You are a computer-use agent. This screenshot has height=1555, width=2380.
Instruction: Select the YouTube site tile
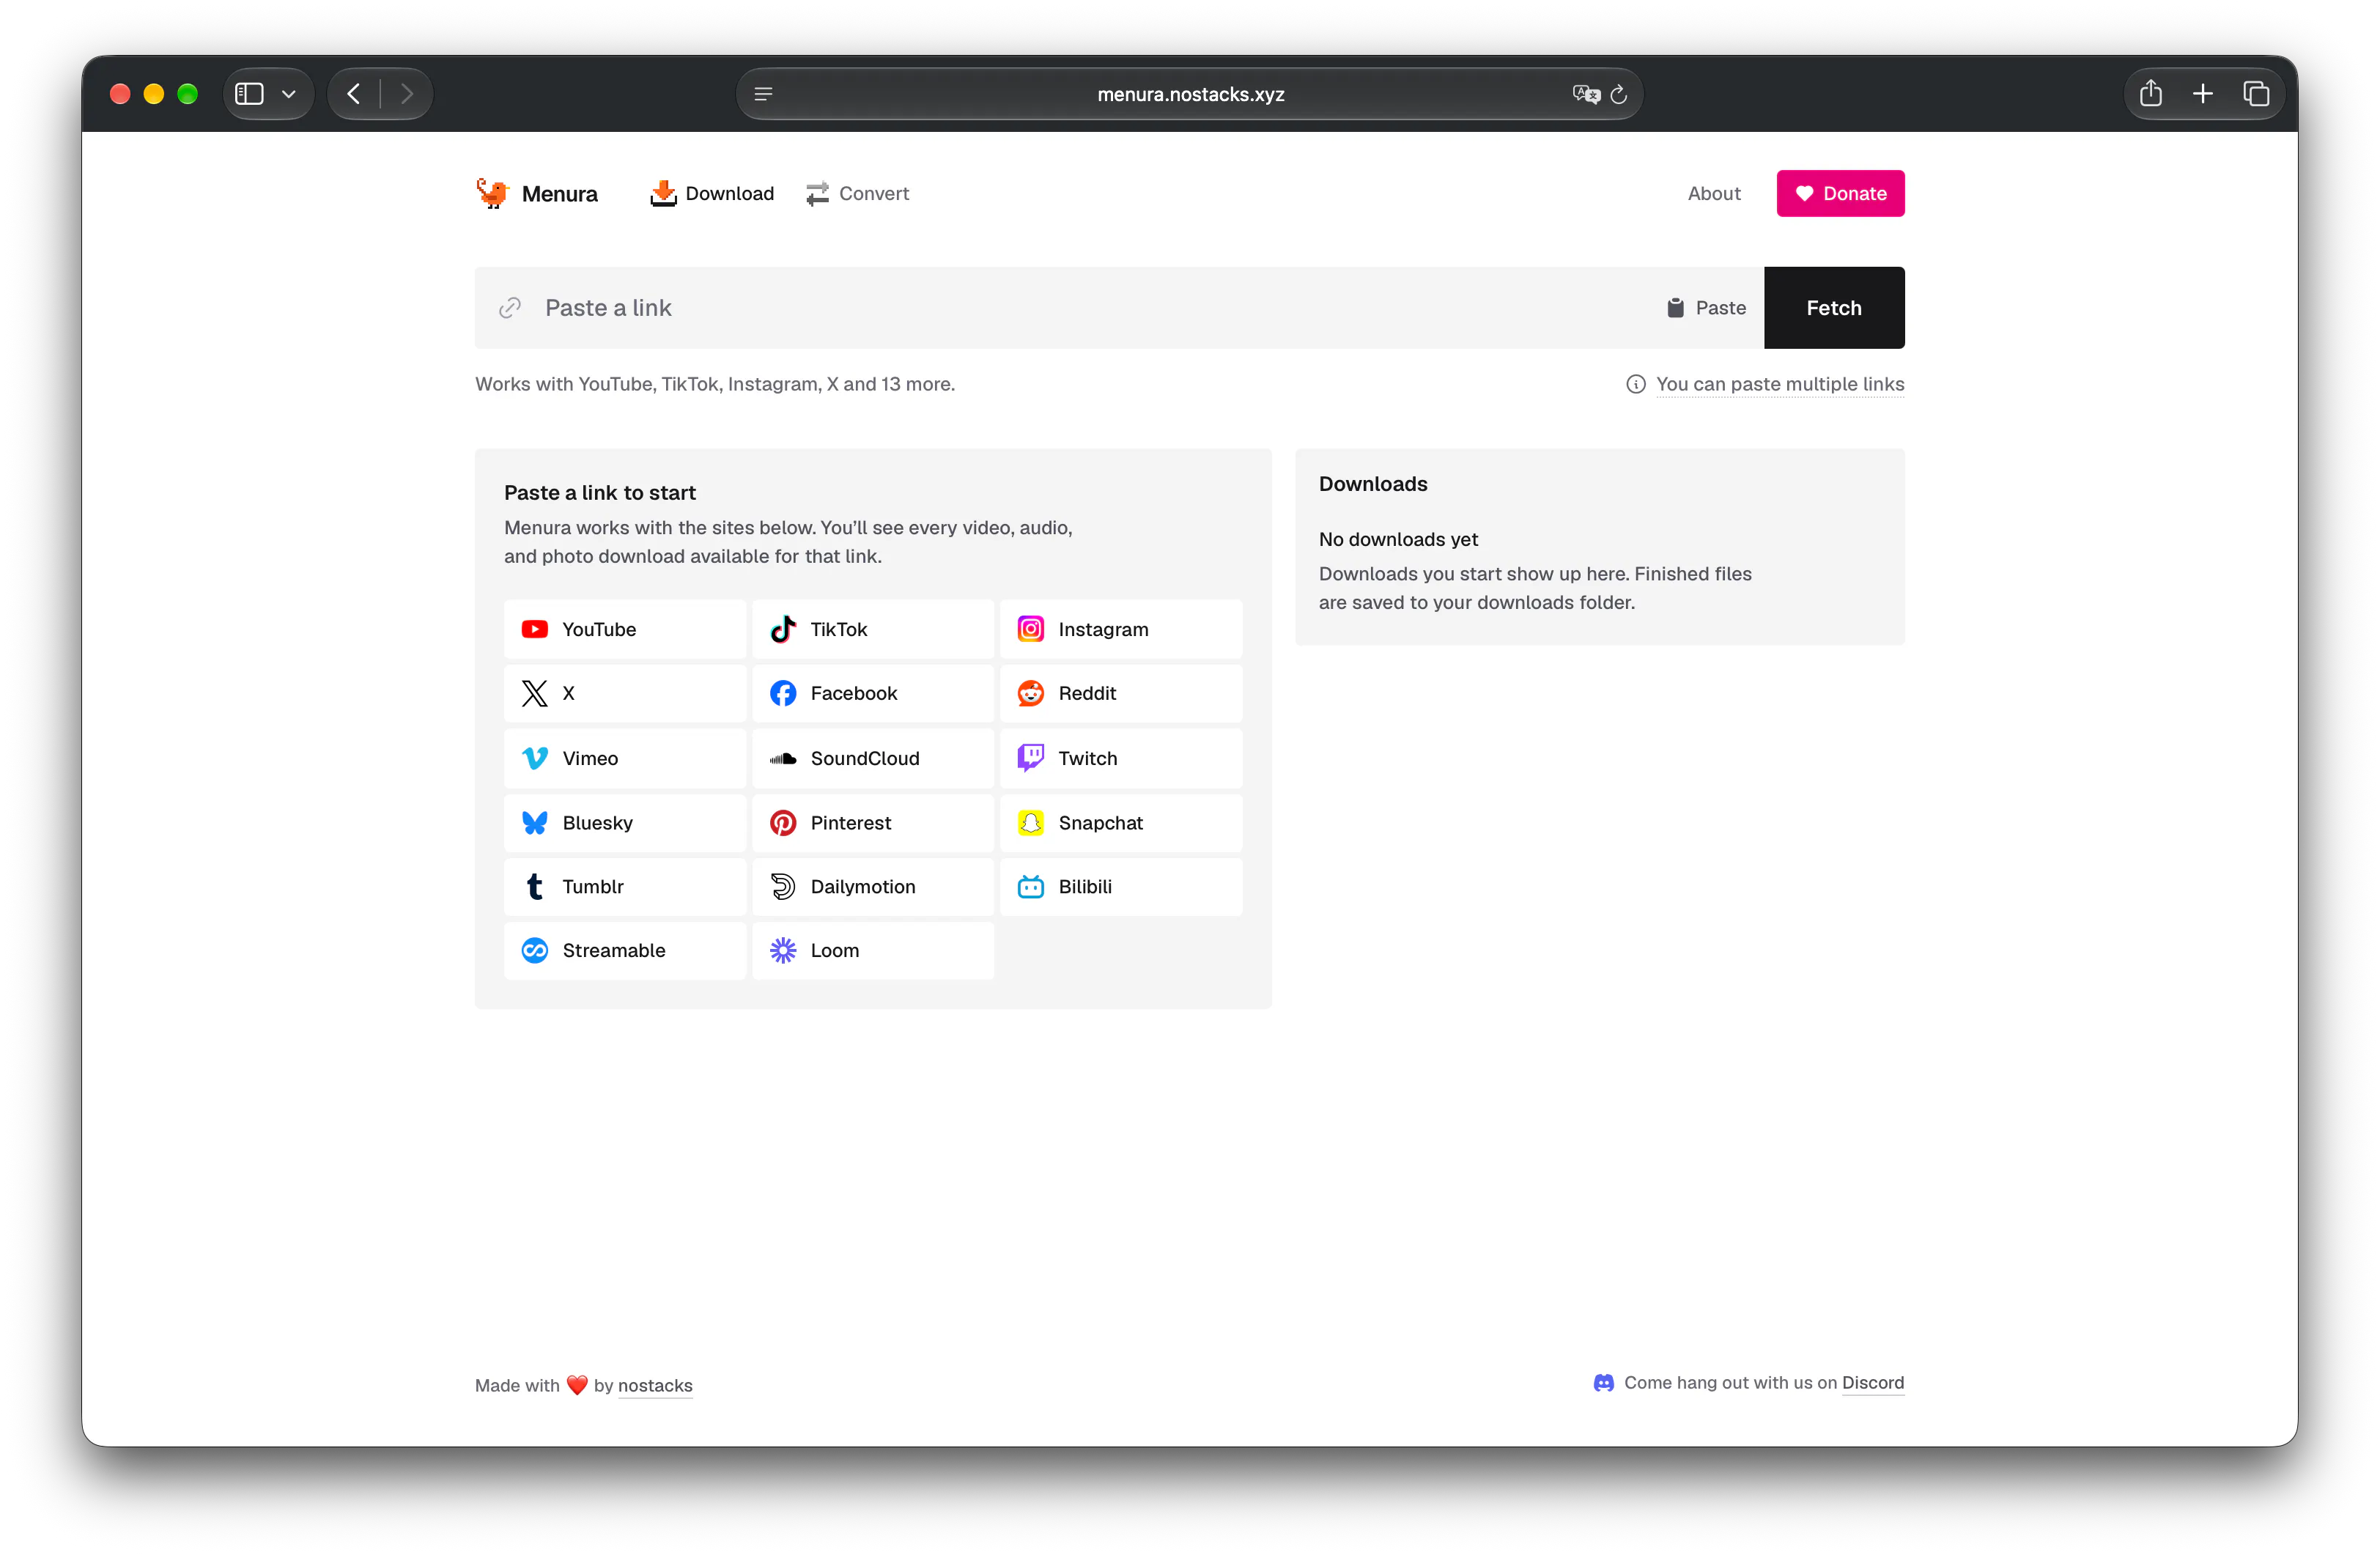coord(625,629)
